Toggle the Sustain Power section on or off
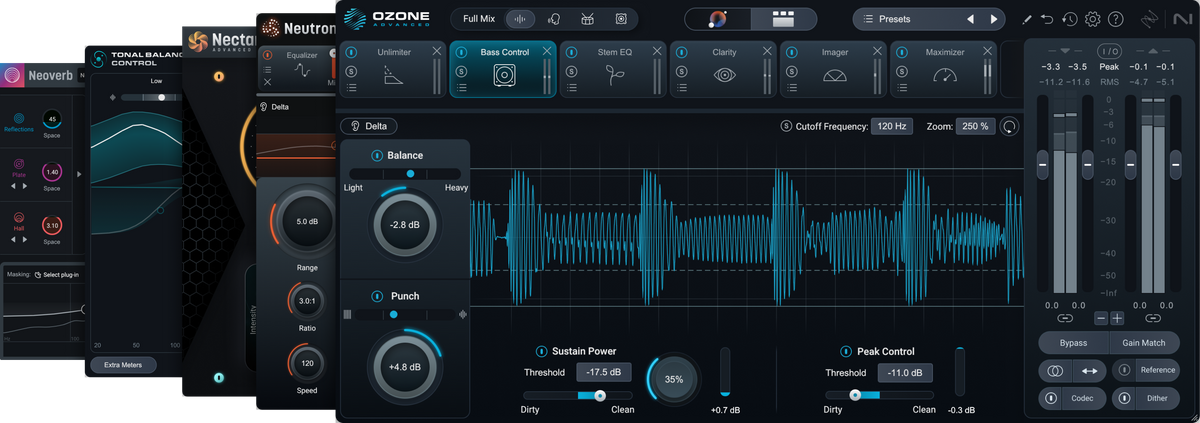The image size is (1200, 423). (x=541, y=351)
